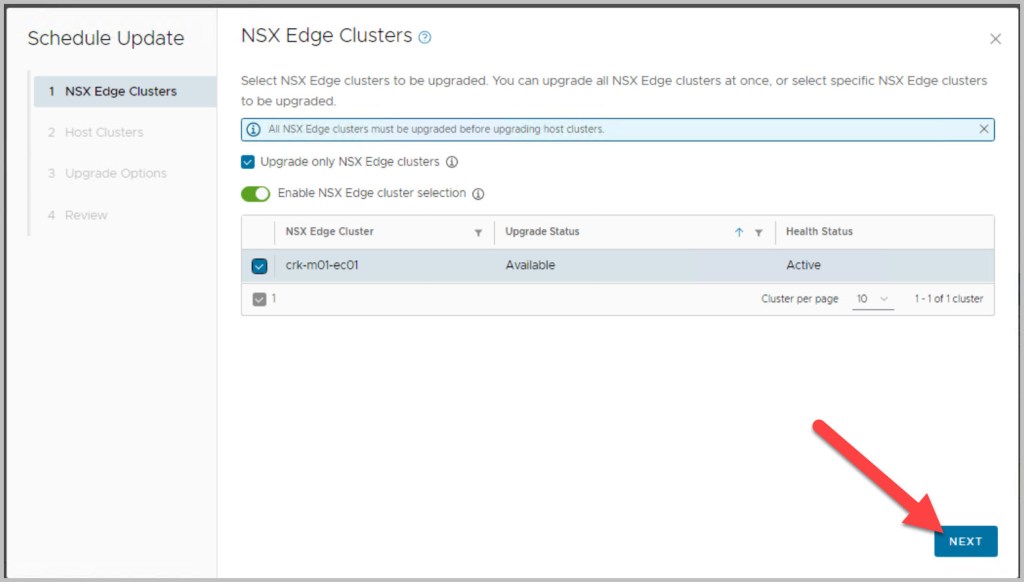
Task: Close the Schedule Update dialog
Action: pos(995,39)
